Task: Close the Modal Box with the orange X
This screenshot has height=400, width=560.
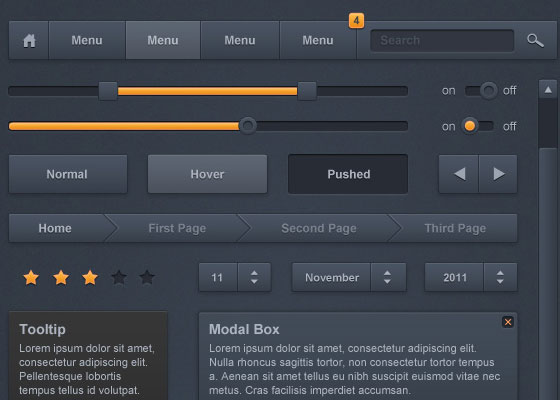Action: point(508,322)
